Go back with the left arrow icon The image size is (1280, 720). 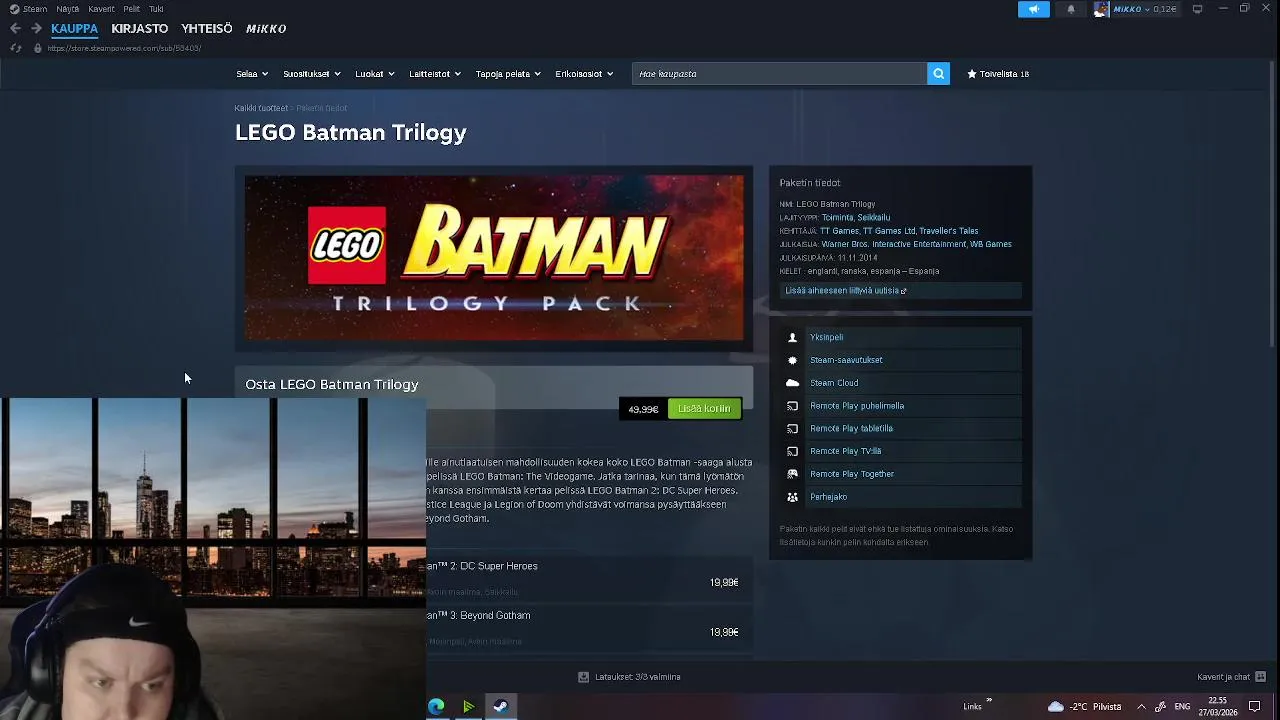(15, 28)
